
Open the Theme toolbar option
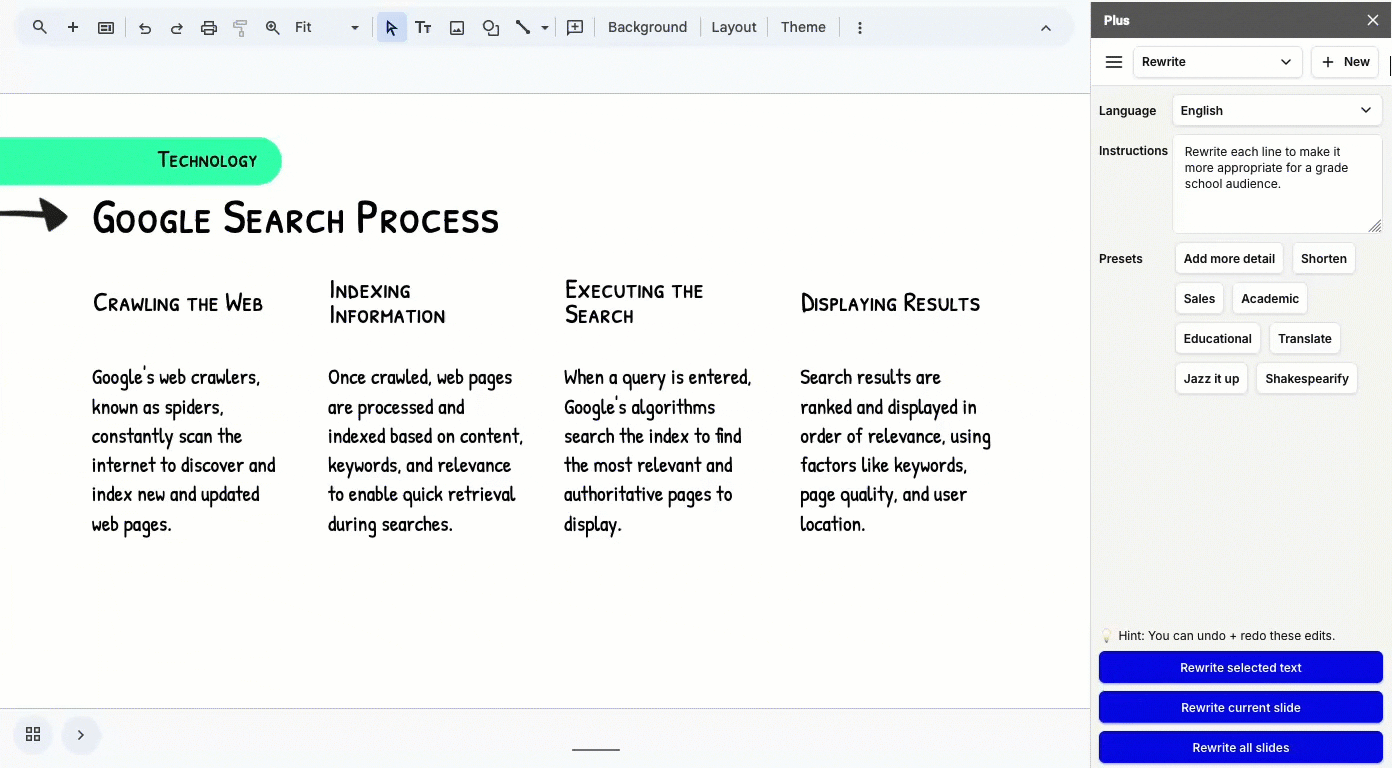tap(803, 28)
